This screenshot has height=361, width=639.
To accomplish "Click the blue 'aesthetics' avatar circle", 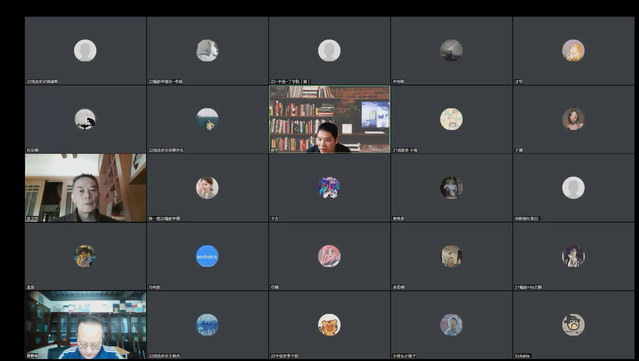I will point(207,256).
